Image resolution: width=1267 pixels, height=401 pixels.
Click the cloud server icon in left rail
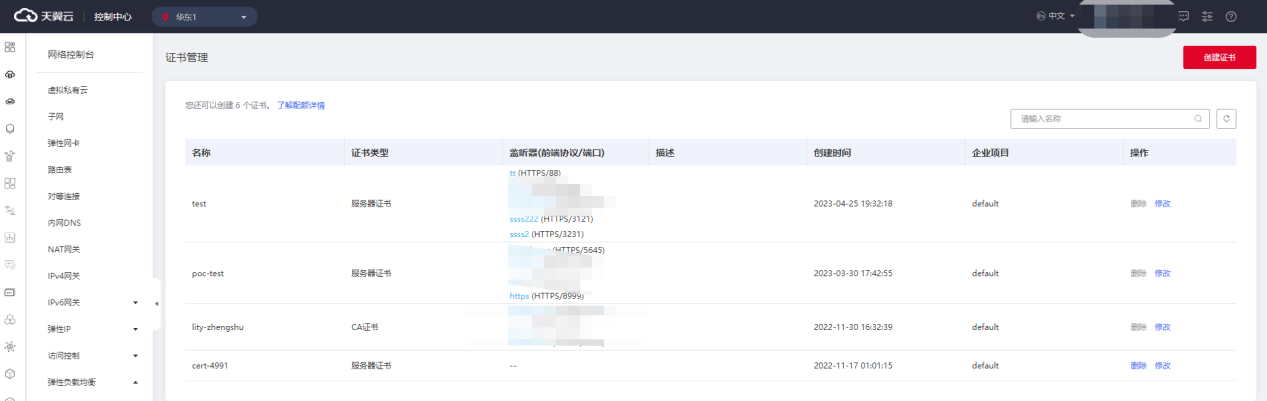coord(10,101)
